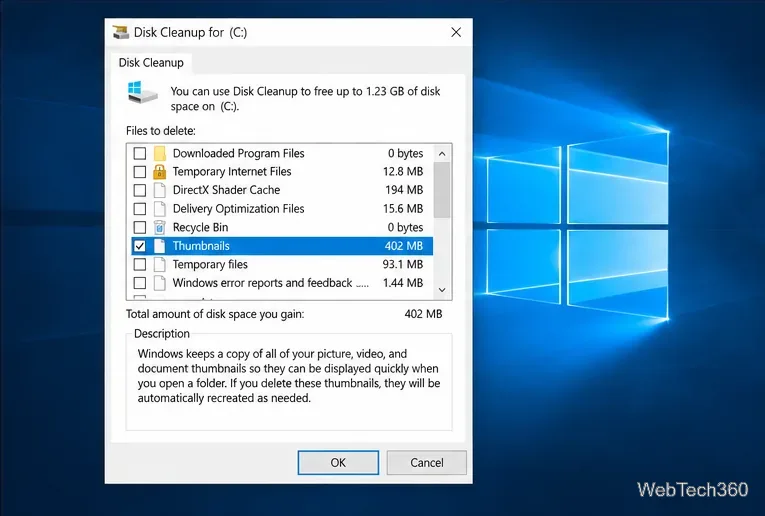The width and height of the screenshot is (765, 516).
Task: Click the Windows drive icon beside the summary text
Action: [142, 92]
